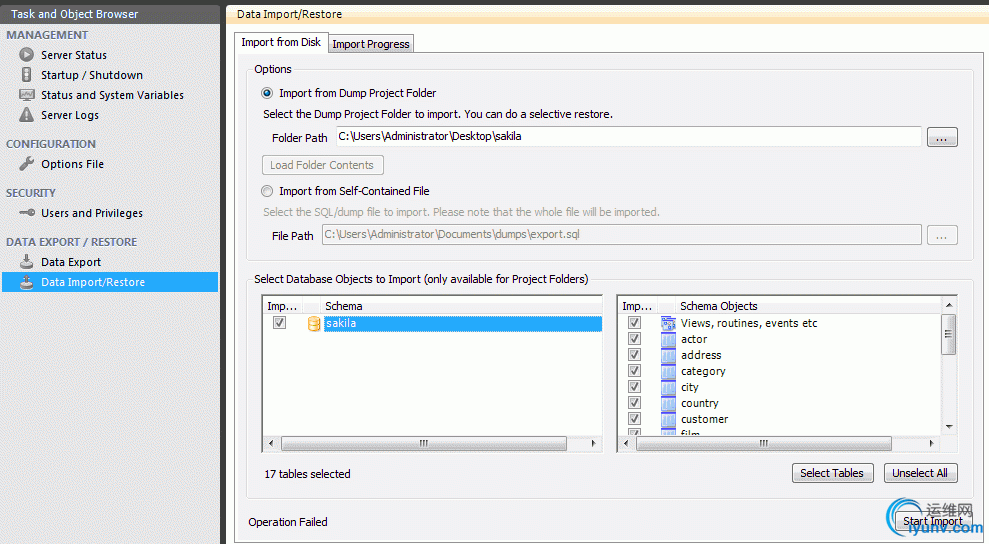Browse for the Folder Path
This screenshot has height=544, width=989.
point(942,137)
